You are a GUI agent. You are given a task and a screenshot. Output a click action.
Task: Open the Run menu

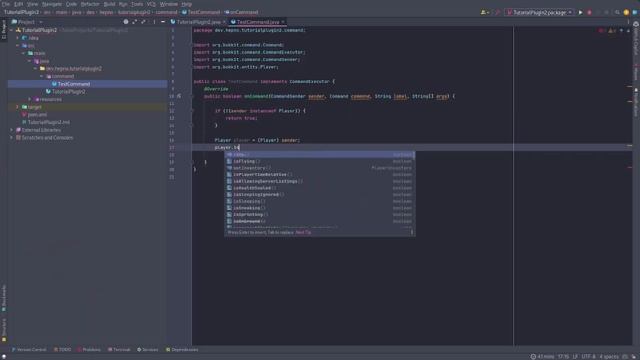click(x=123, y=4)
